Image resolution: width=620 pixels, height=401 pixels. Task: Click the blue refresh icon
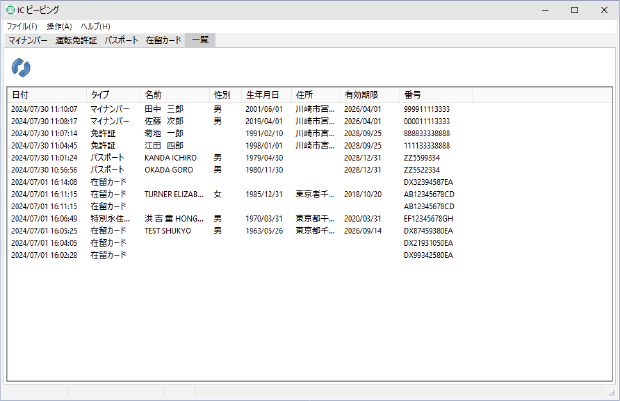click(21, 67)
